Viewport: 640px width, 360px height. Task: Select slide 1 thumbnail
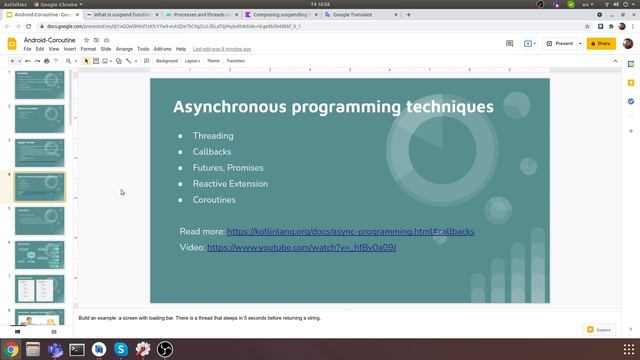coord(40,85)
